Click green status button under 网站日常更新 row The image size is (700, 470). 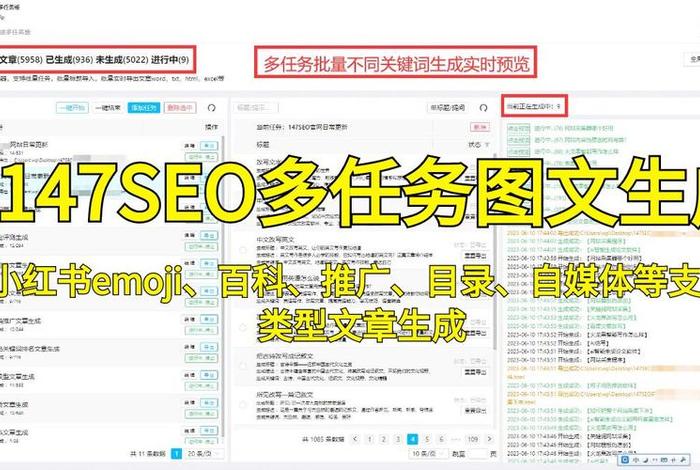201,157
